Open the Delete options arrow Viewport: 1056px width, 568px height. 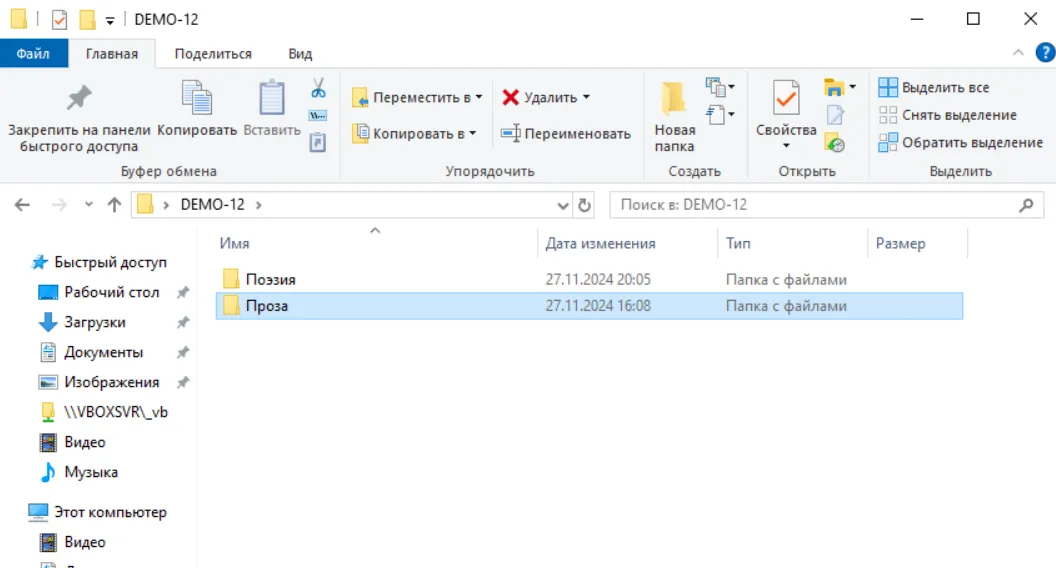click(587, 98)
